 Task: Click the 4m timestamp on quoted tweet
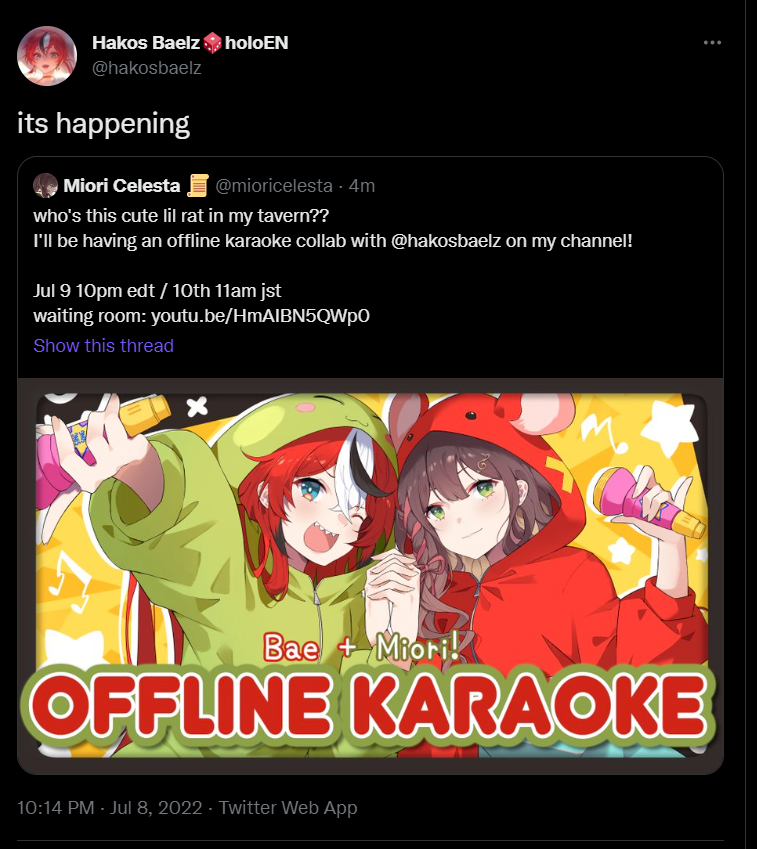coord(362,186)
